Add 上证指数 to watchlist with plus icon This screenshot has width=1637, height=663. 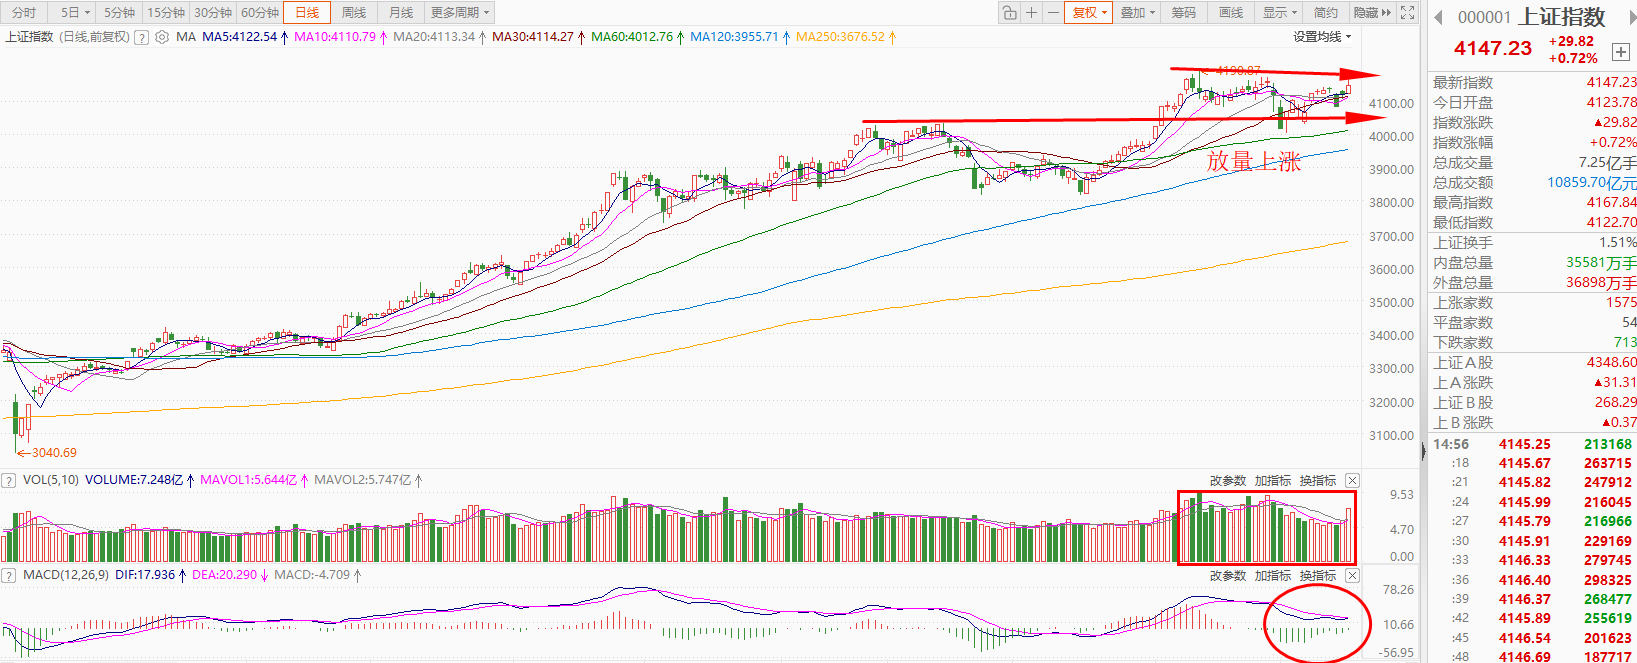point(1620,51)
